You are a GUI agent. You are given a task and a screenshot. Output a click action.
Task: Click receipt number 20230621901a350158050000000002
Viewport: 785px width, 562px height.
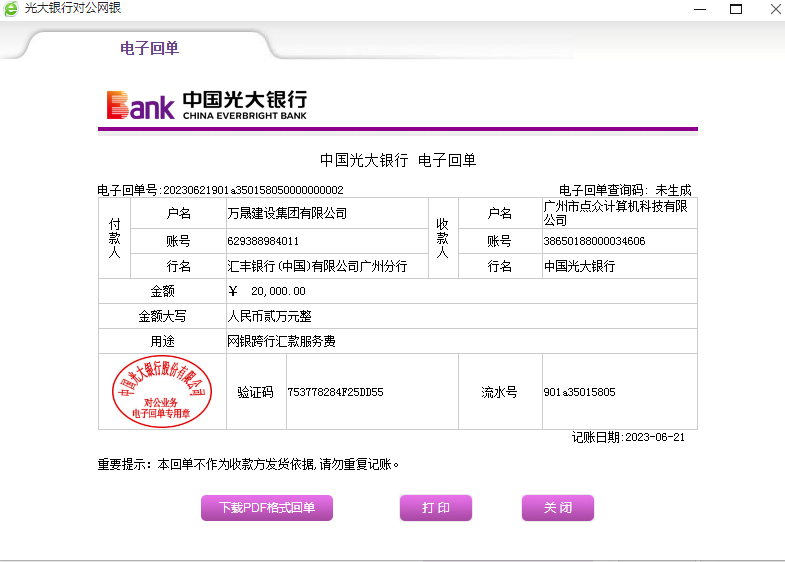point(253,190)
